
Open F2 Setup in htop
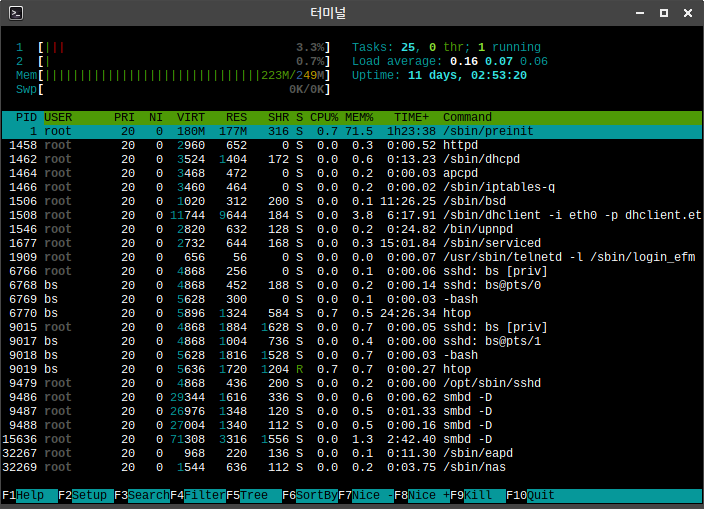(x=86, y=495)
